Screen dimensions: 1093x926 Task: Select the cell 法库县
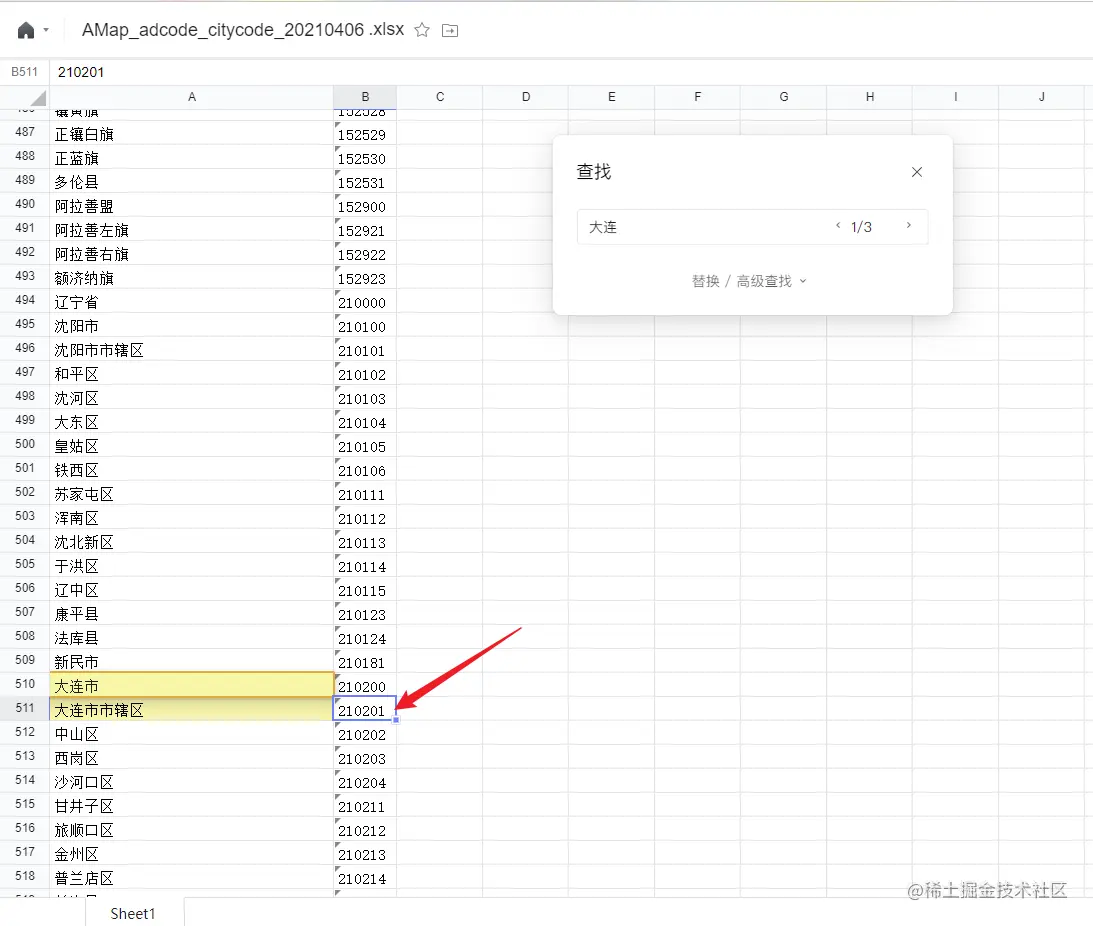click(x=192, y=638)
